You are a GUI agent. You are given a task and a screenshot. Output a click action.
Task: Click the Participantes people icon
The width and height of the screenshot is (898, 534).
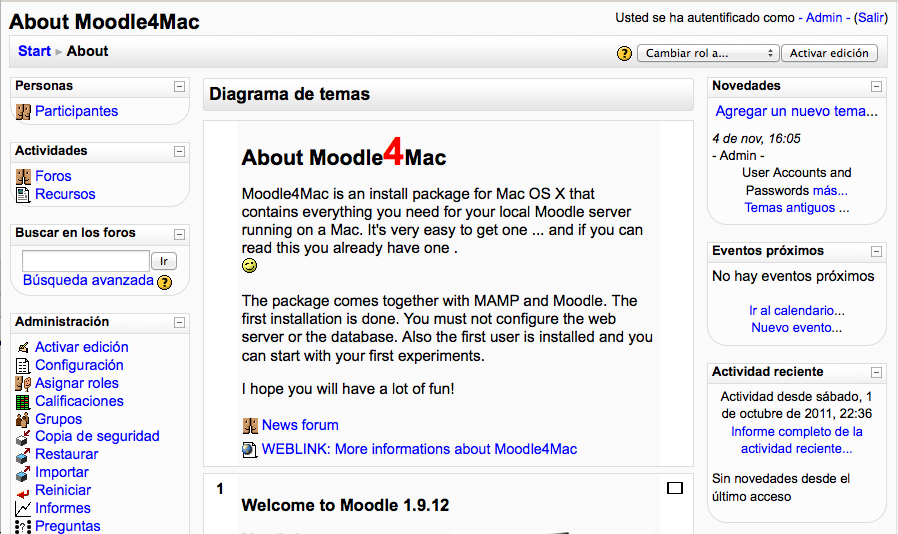(x=24, y=112)
